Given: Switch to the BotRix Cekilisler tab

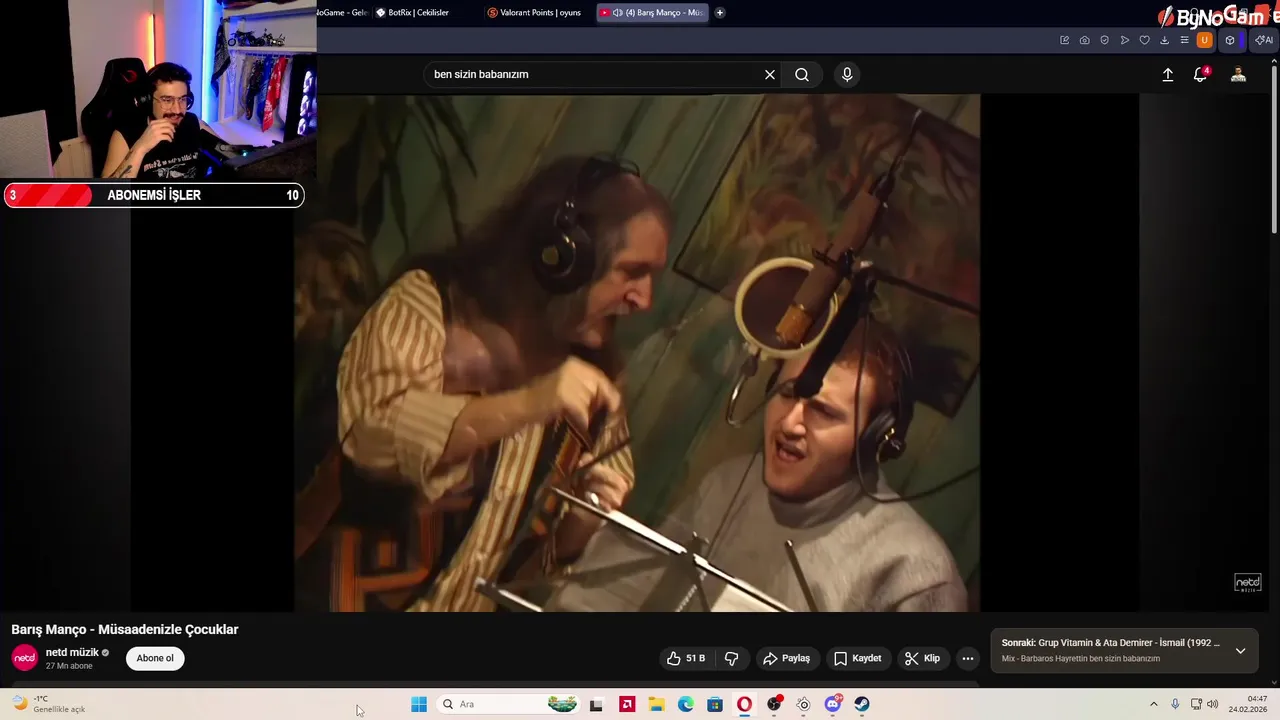Looking at the screenshot, I should click(413, 13).
